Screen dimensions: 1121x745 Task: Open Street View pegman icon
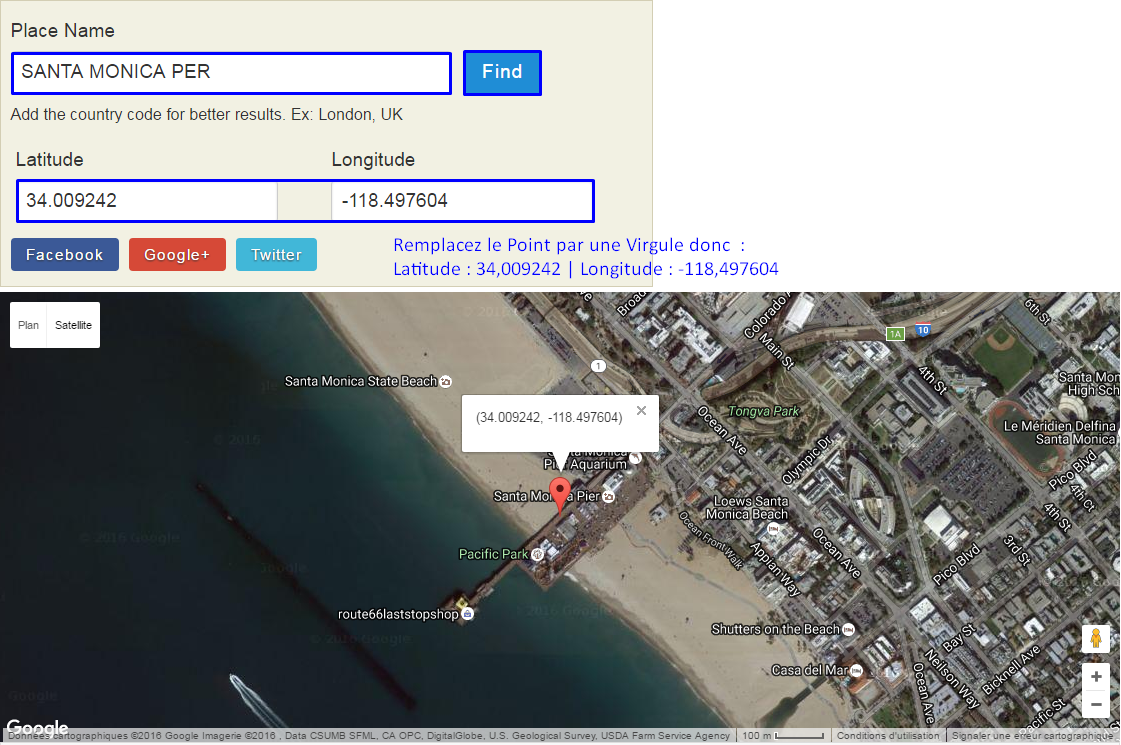tap(1095, 638)
